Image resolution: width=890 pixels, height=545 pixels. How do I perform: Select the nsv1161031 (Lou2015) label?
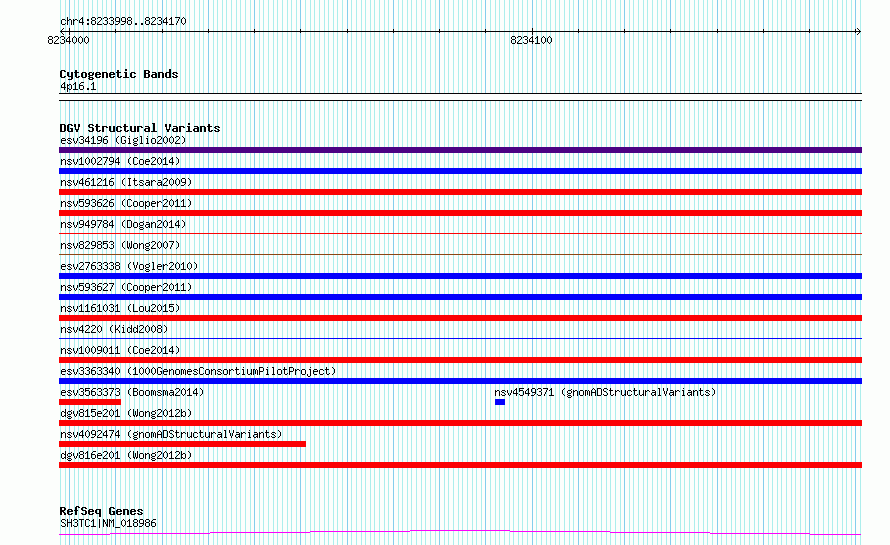point(120,308)
